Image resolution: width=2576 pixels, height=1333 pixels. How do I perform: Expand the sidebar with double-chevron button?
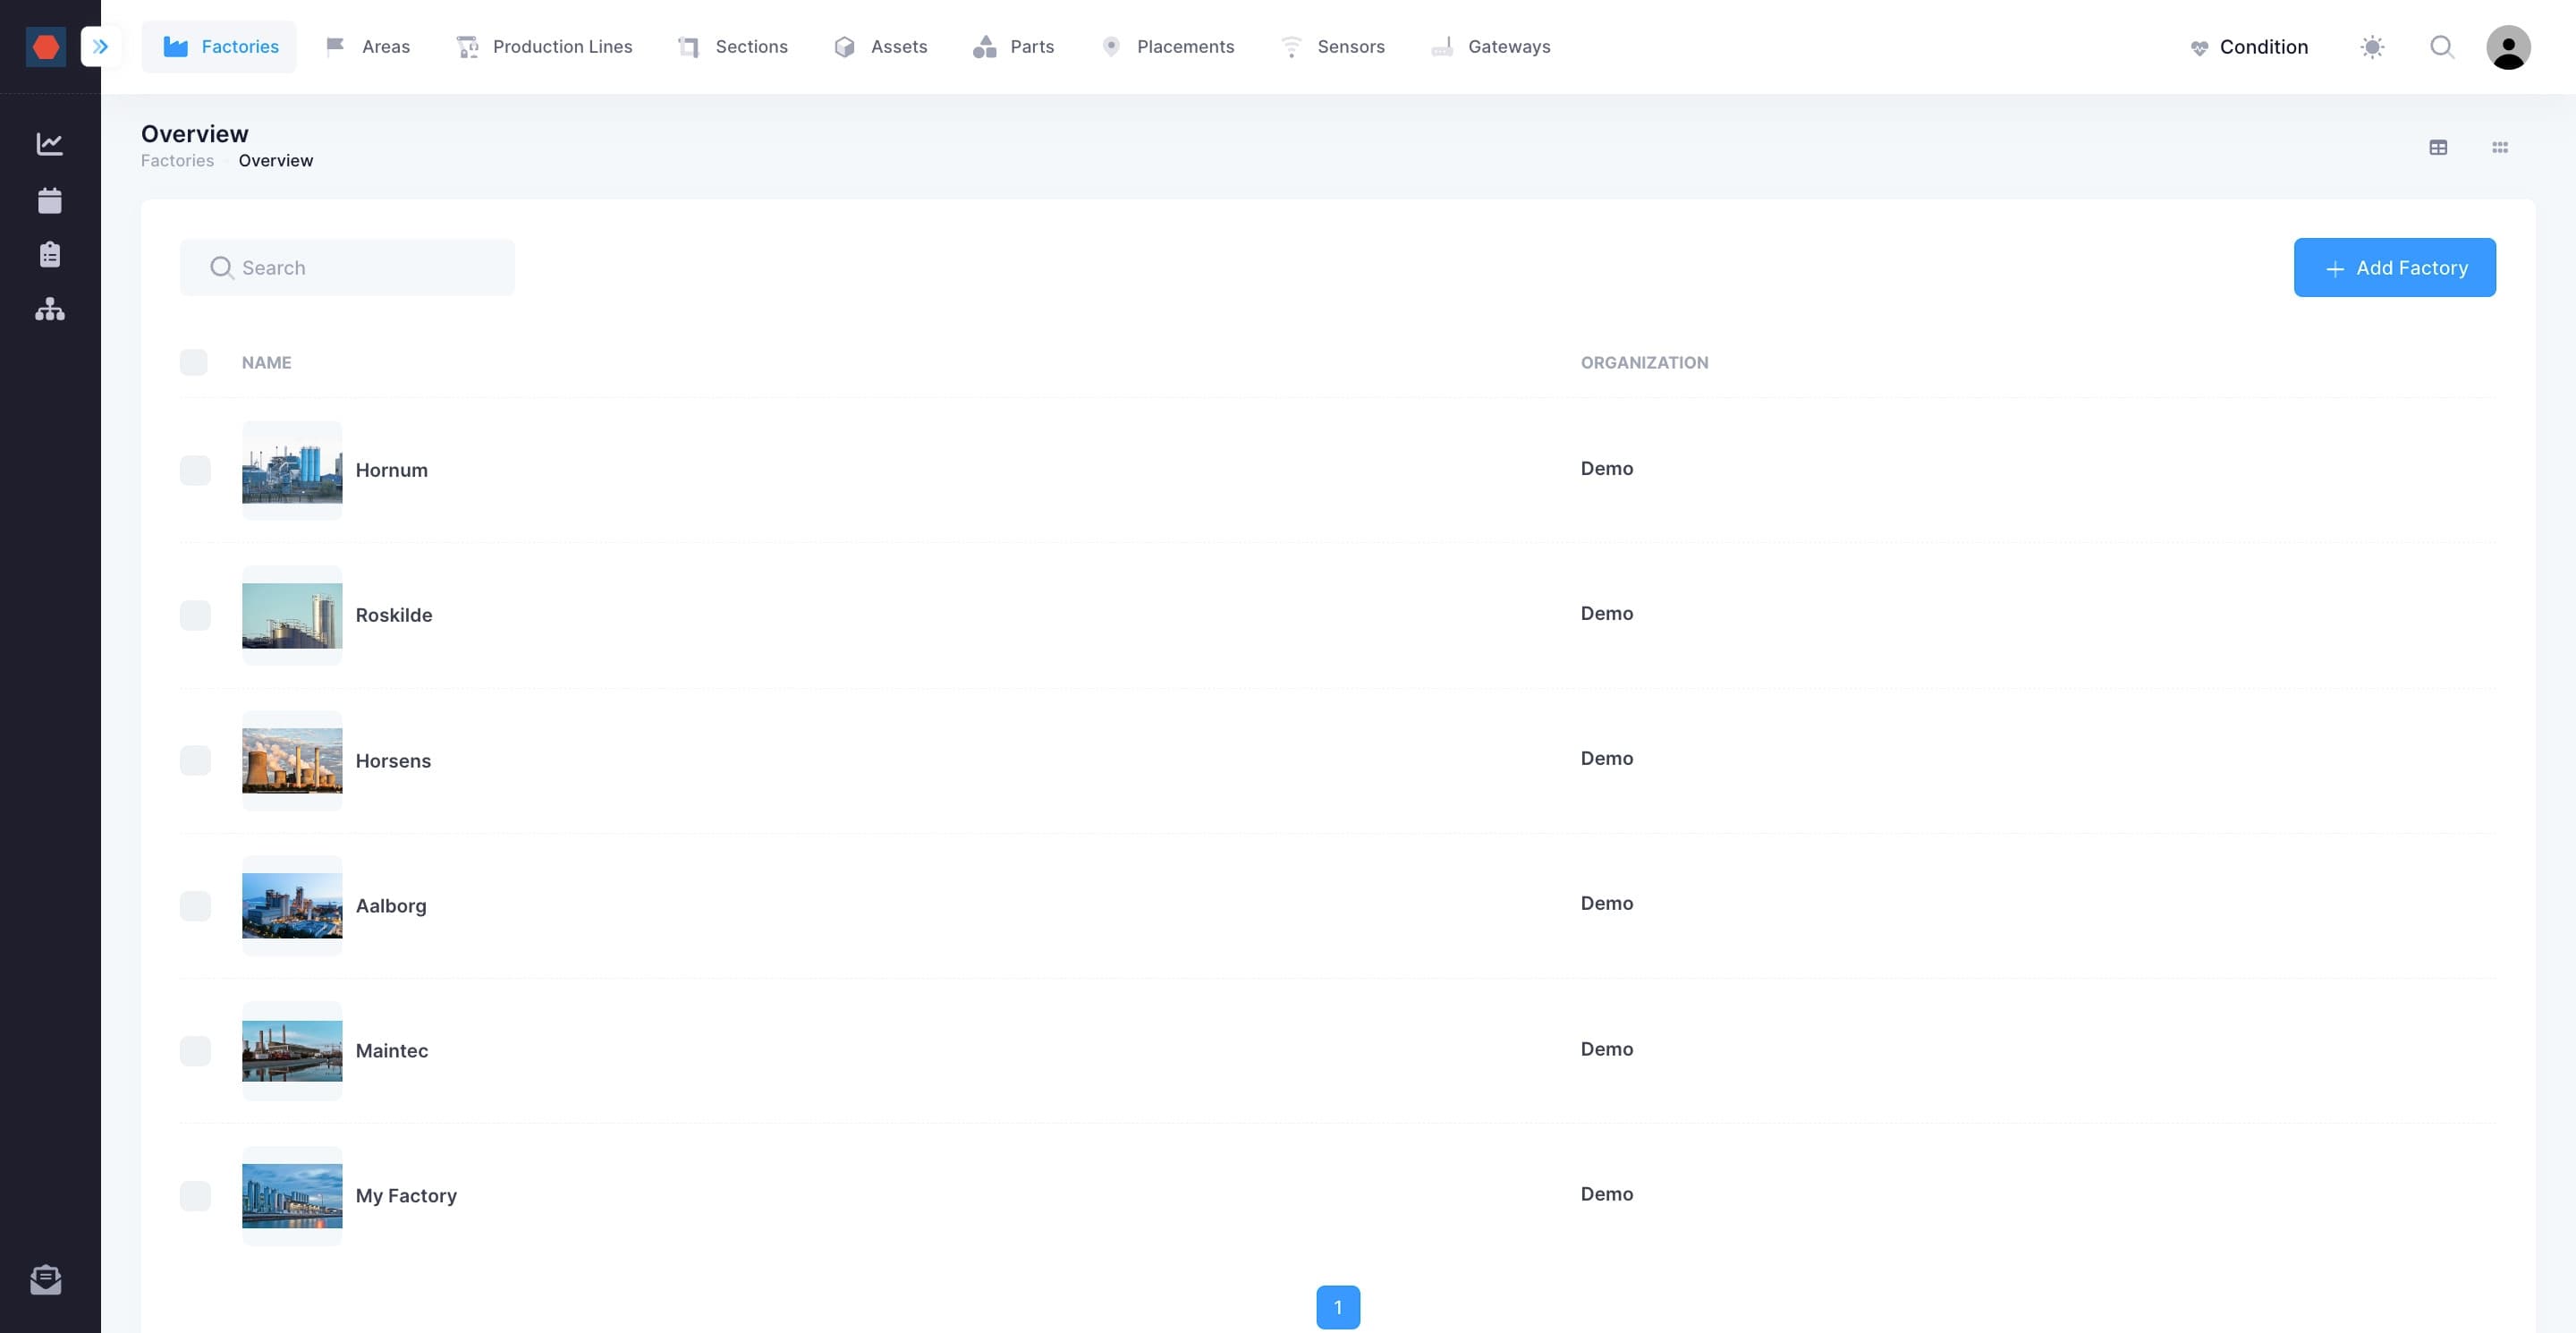[100, 46]
